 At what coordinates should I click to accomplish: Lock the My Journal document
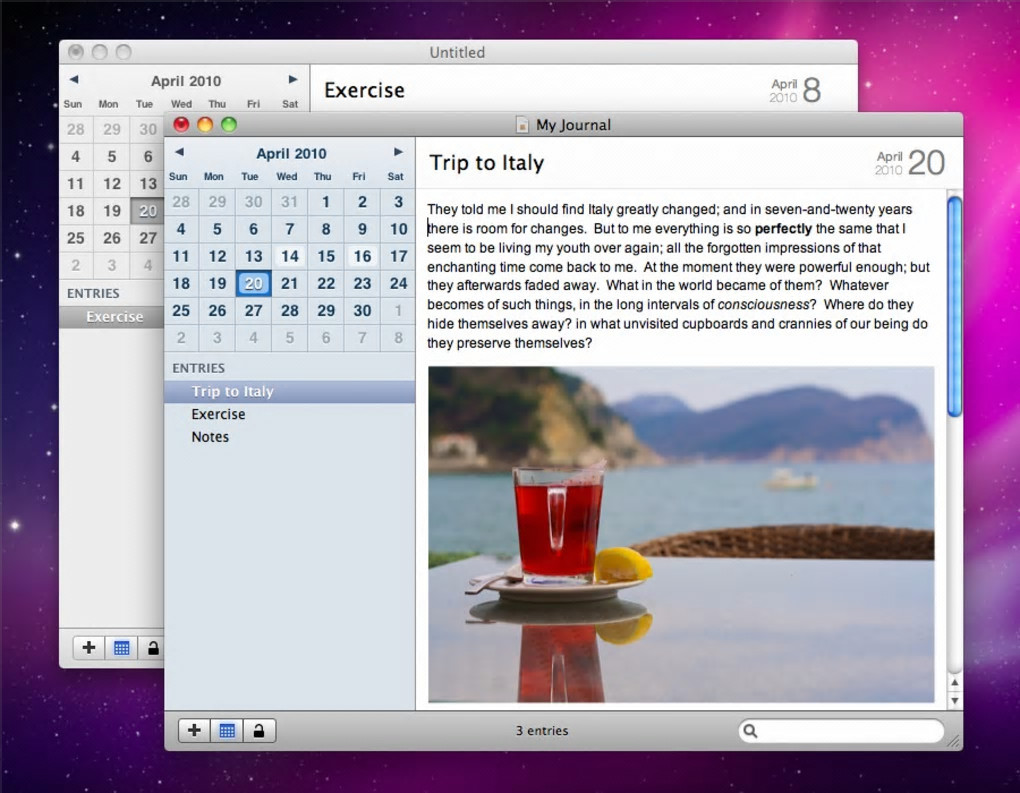pyautogui.click(x=259, y=731)
